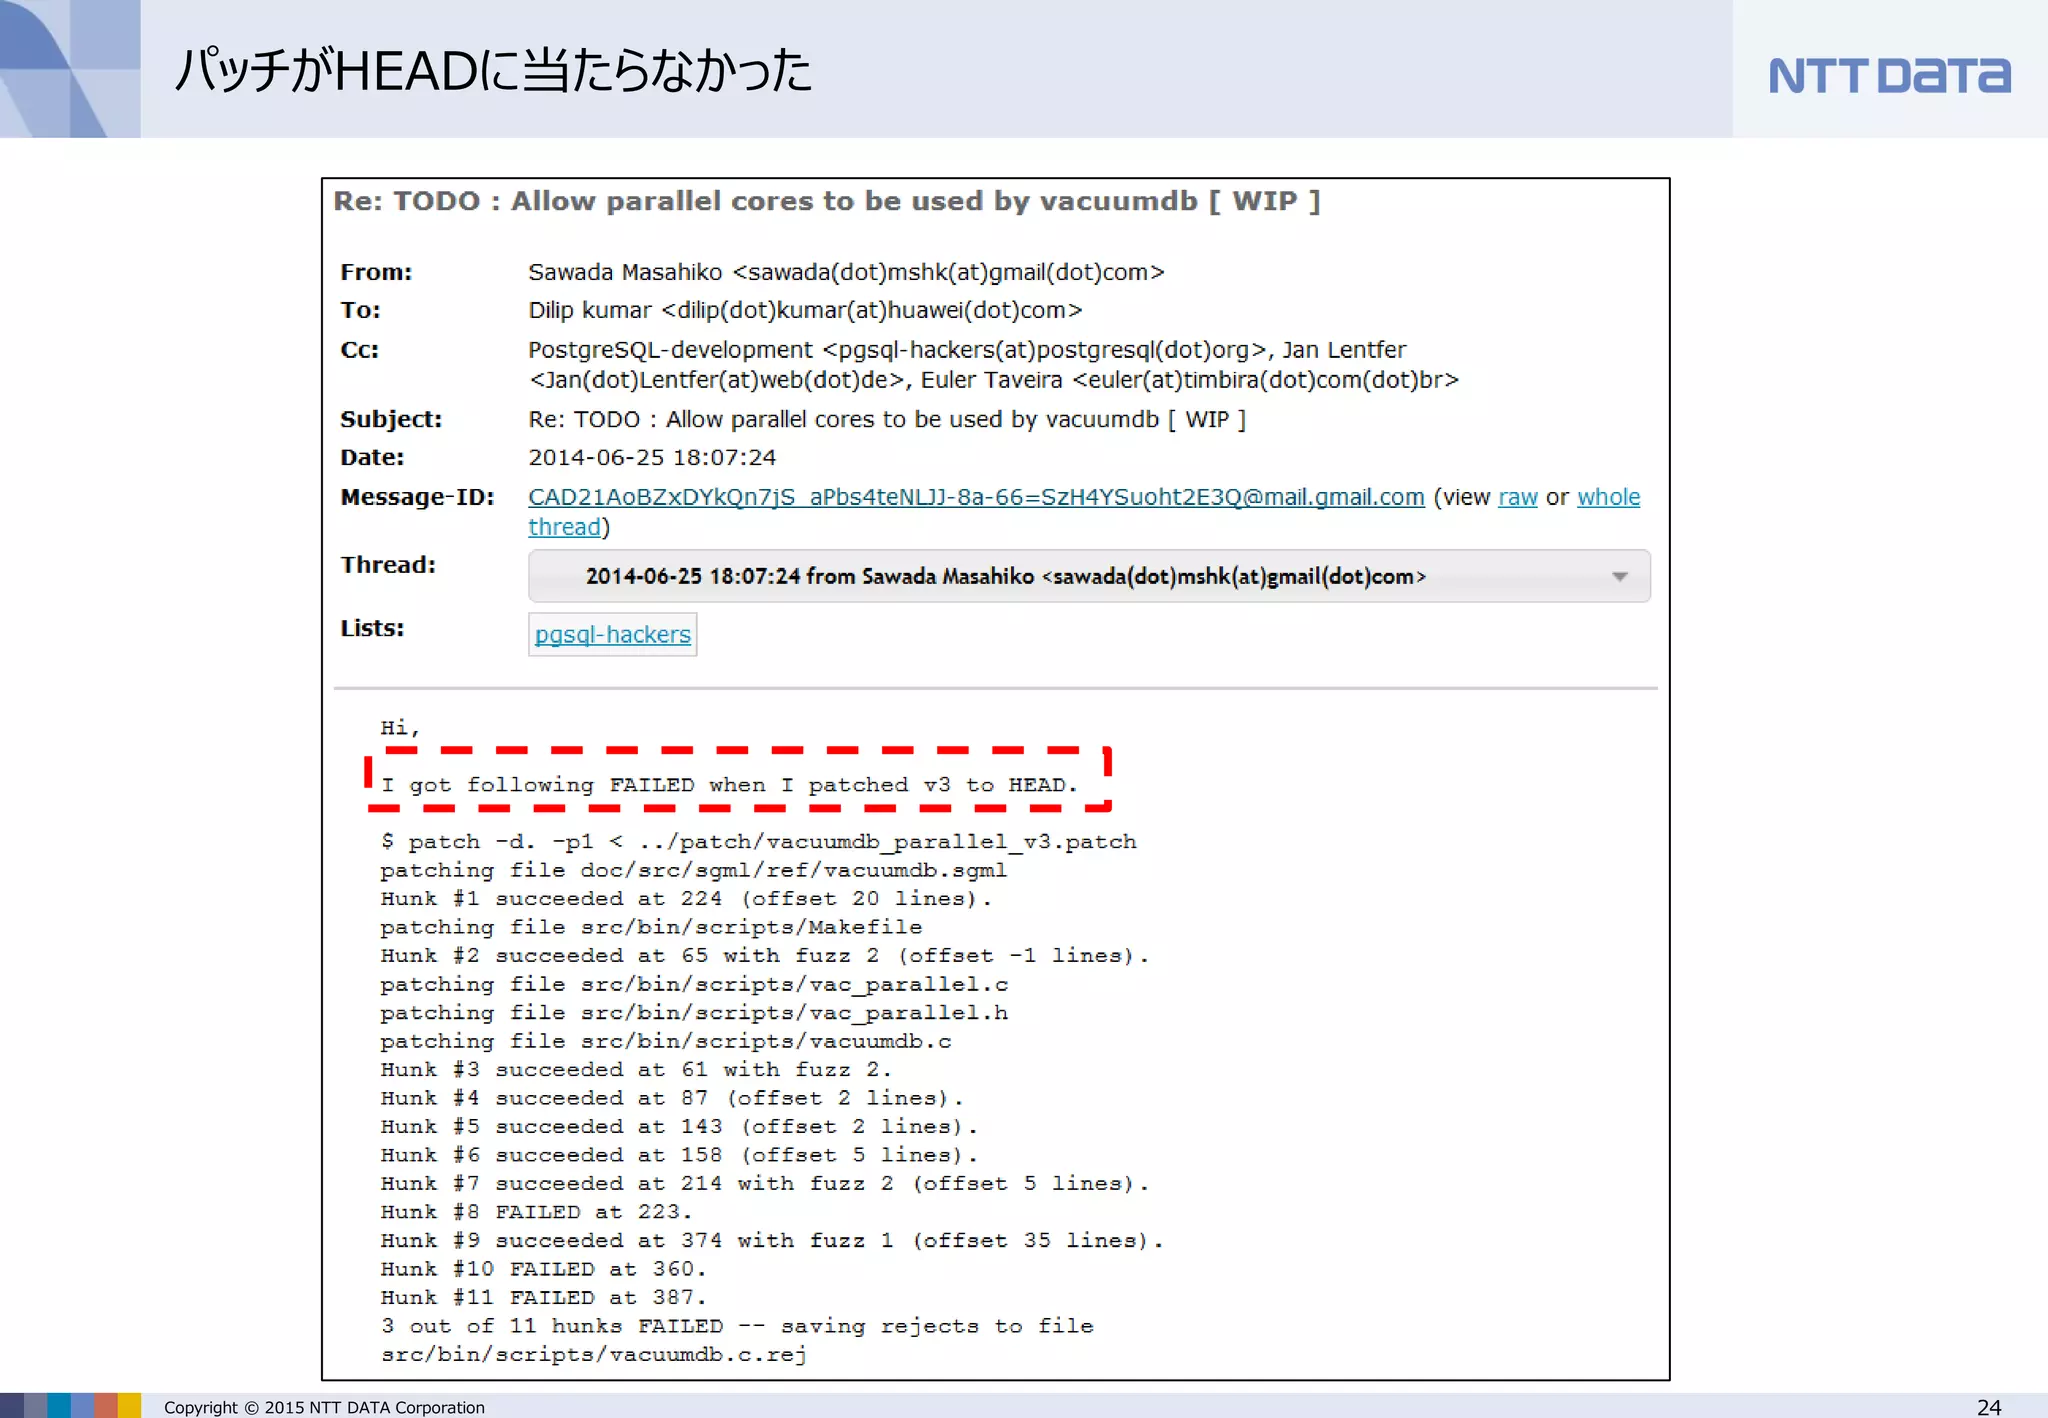Click the line 'Hunk #11 FAILED at 387'
This screenshot has width=2048, height=1418.
click(x=544, y=1298)
